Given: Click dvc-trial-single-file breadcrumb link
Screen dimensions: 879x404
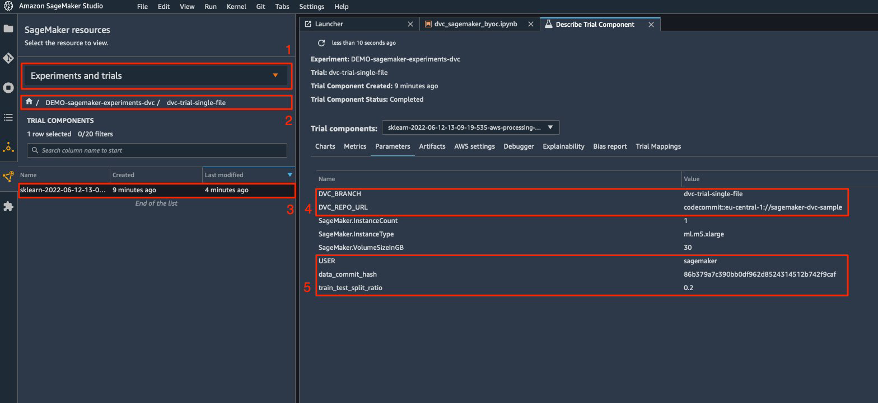Looking at the screenshot, I should point(196,103).
